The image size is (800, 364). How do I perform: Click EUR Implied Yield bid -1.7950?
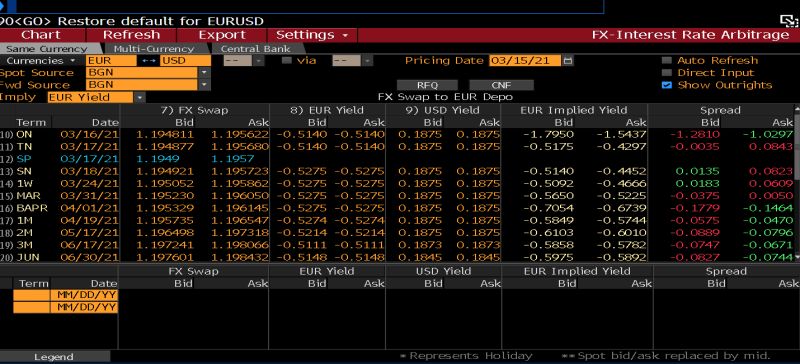pyautogui.click(x=548, y=135)
